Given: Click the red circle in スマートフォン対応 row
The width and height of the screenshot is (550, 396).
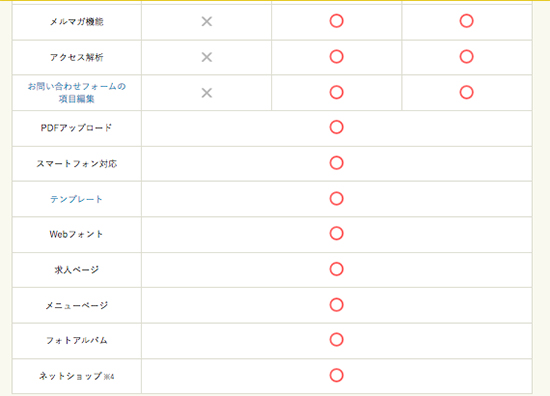Looking at the screenshot, I should [x=336, y=163].
